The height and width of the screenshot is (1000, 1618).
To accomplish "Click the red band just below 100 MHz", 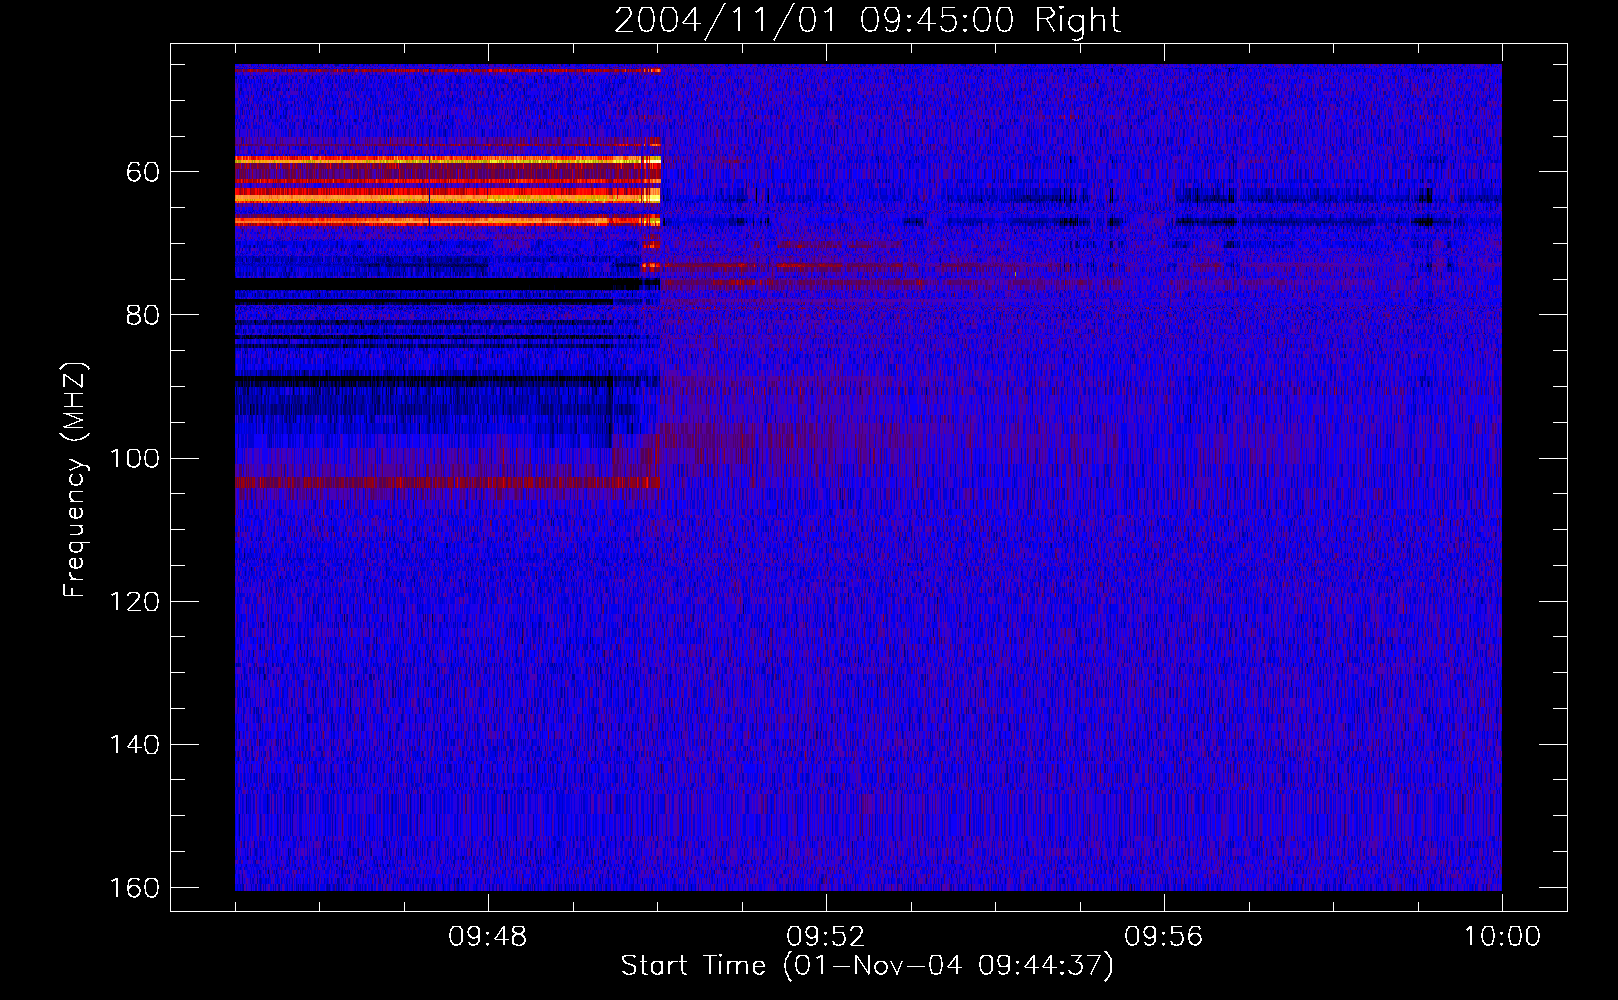I will coord(447,483).
